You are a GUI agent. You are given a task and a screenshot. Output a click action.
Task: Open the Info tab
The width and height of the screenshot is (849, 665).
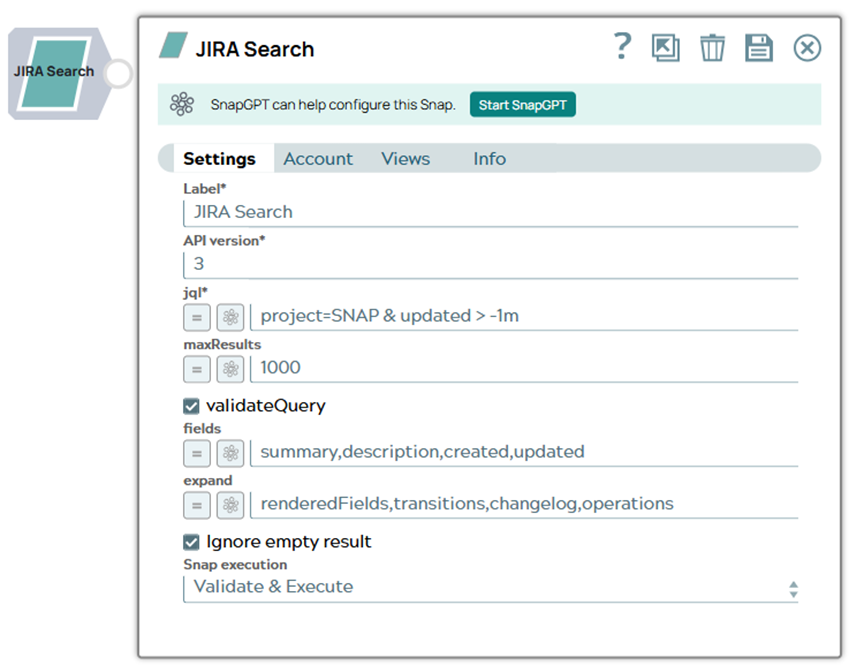tap(489, 159)
